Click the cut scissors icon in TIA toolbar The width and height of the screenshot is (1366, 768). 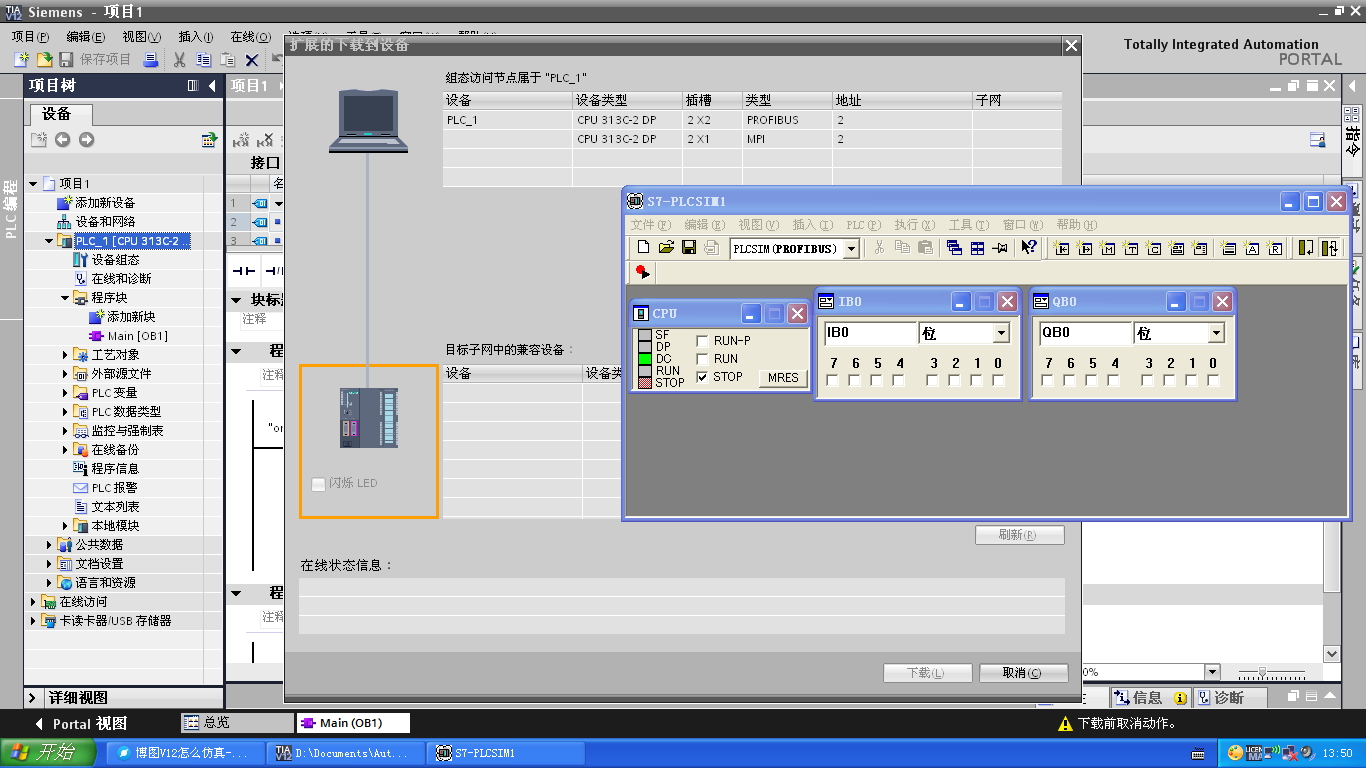coord(180,60)
